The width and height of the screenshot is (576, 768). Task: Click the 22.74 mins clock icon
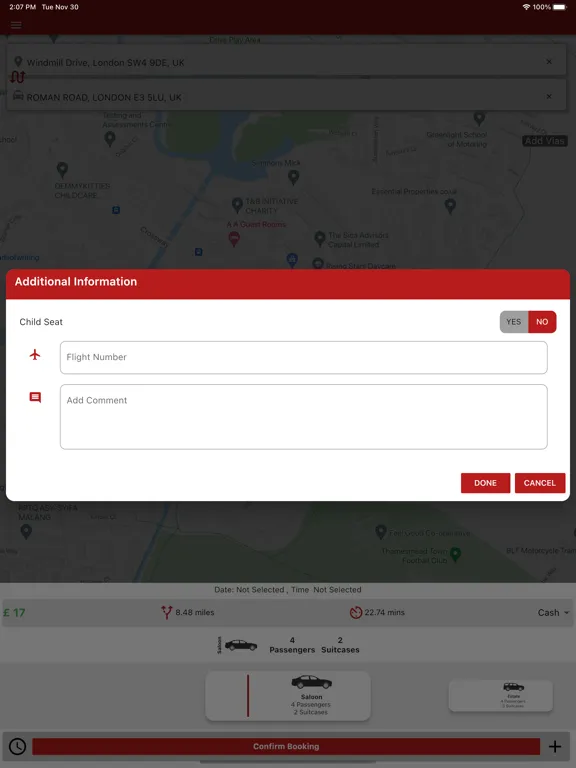click(356, 612)
